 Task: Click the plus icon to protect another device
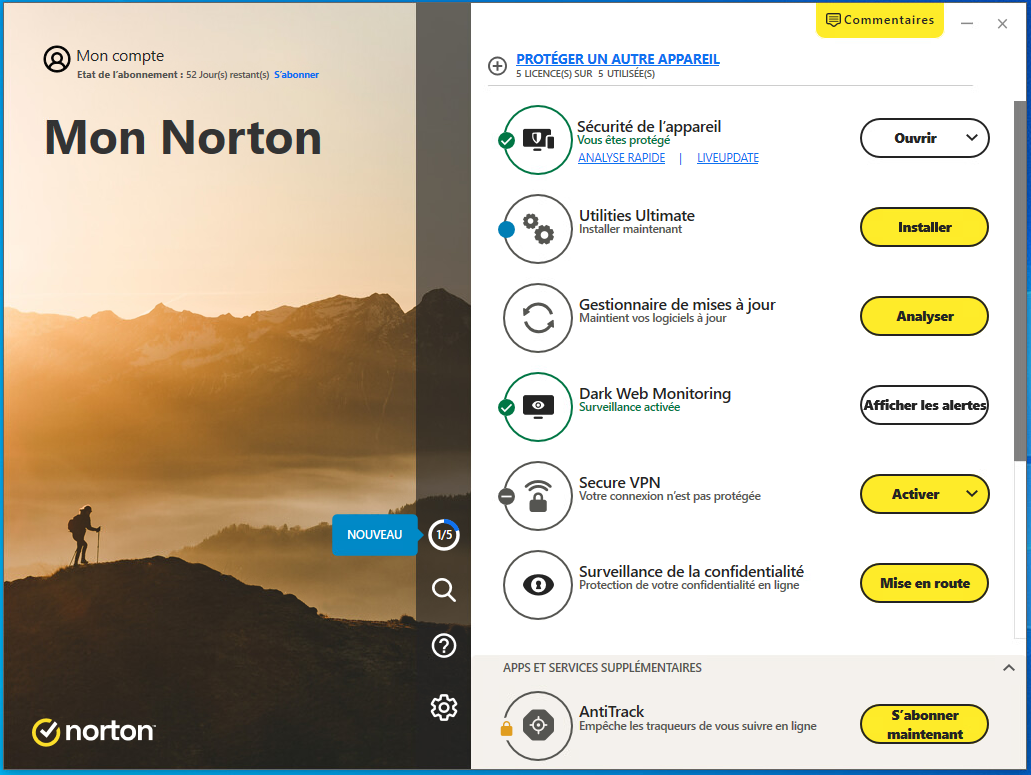tap(497, 66)
